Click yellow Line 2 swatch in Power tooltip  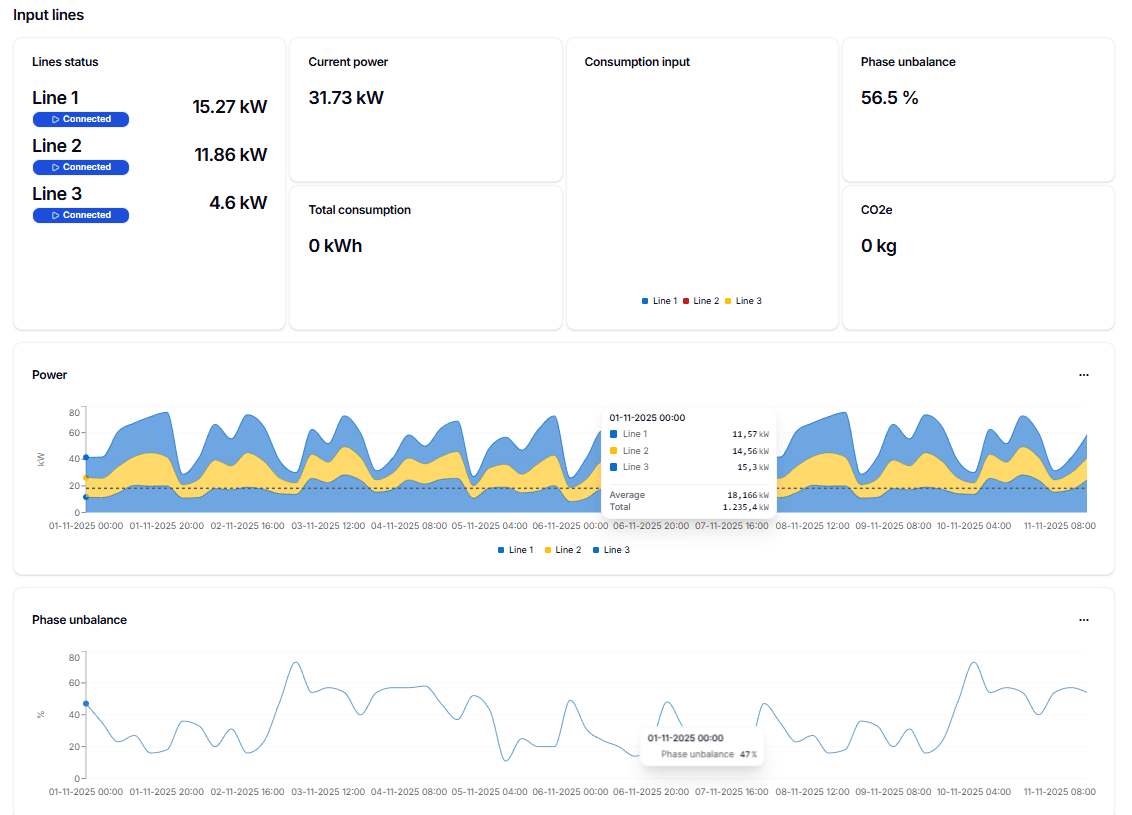tap(613, 451)
